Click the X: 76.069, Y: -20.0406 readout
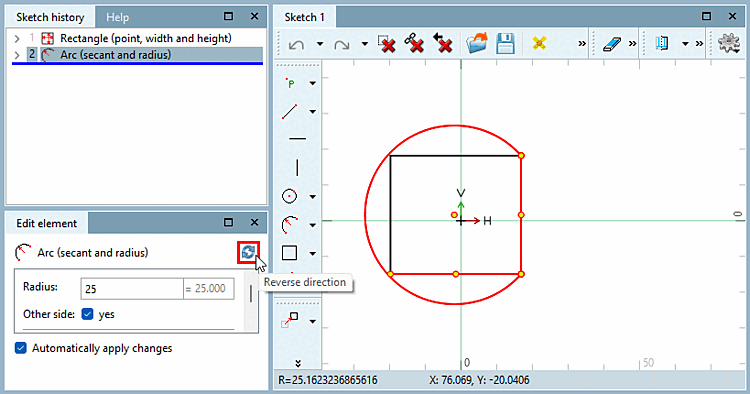 pyautogui.click(x=479, y=381)
